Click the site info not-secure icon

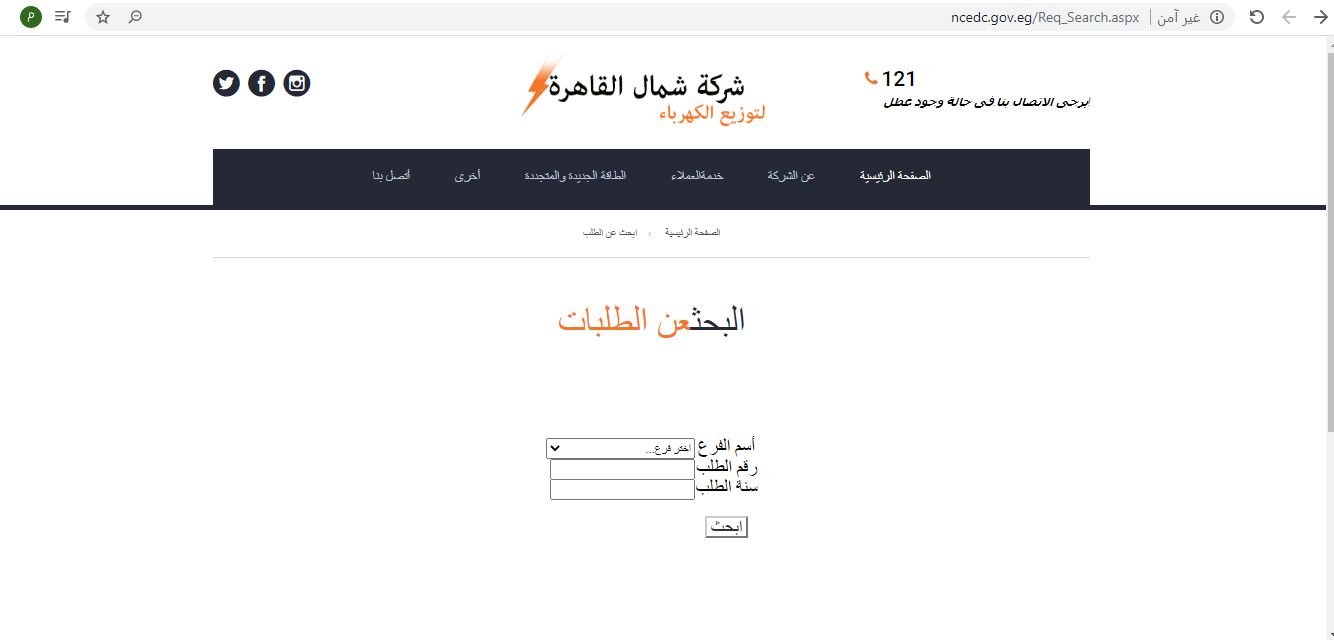coord(1217,17)
